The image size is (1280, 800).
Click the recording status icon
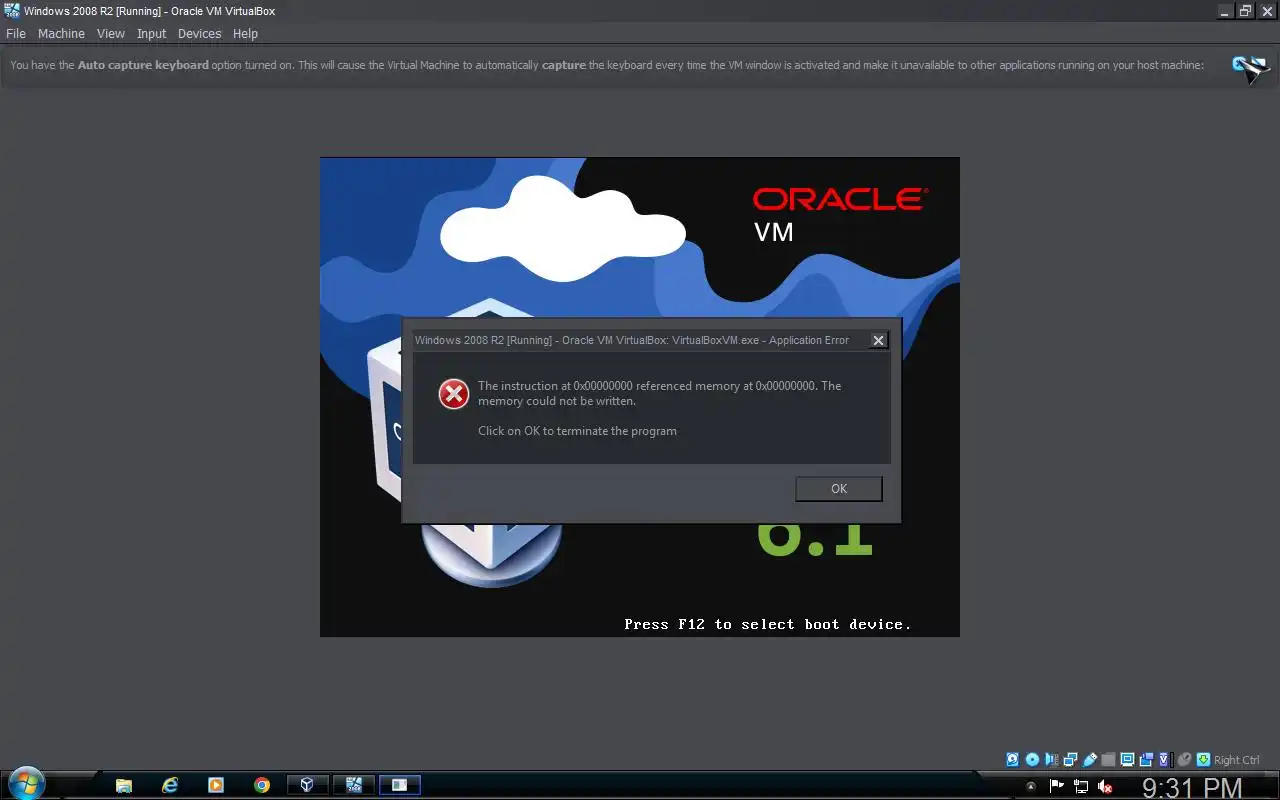[1146, 760]
